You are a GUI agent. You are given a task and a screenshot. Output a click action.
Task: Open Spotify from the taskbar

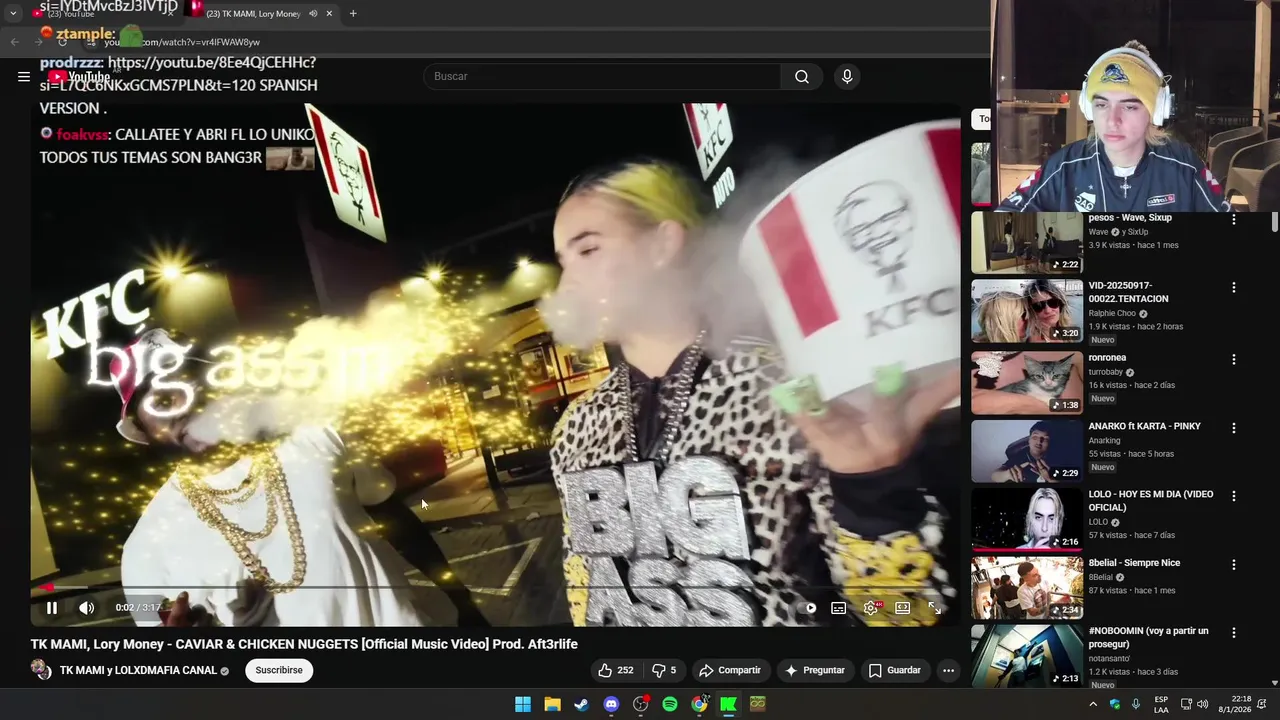point(670,704)
